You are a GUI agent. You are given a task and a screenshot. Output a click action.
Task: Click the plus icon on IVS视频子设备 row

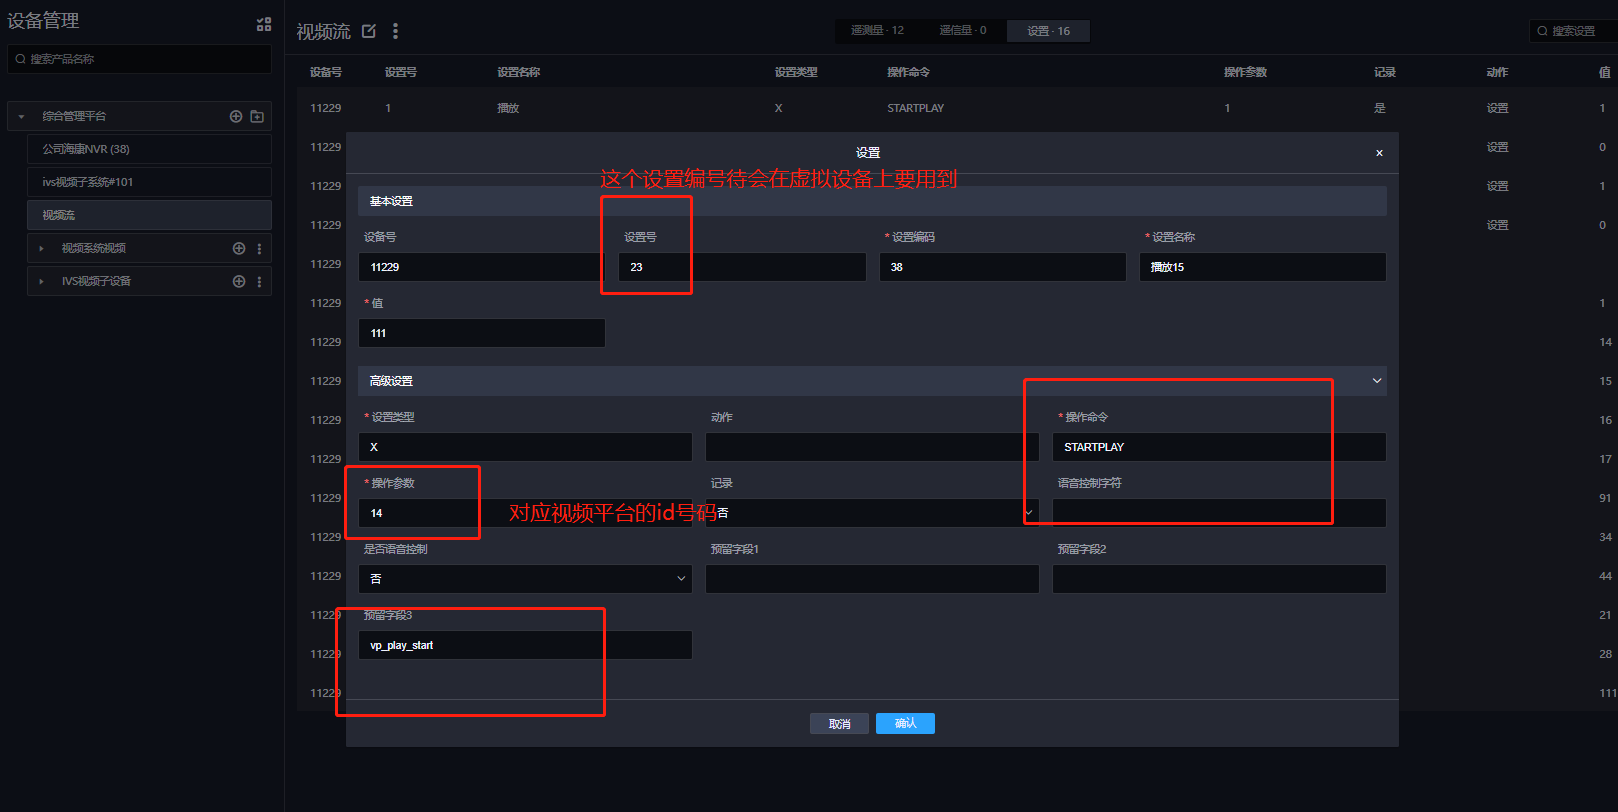(239, 281)
